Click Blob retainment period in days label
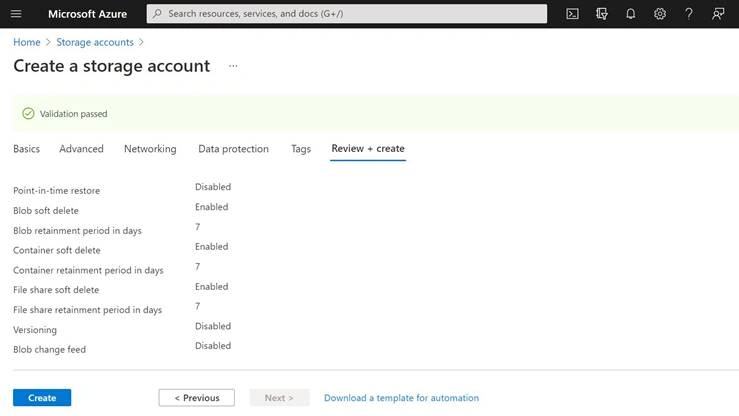The image size is (739, 416). point(77,231)
